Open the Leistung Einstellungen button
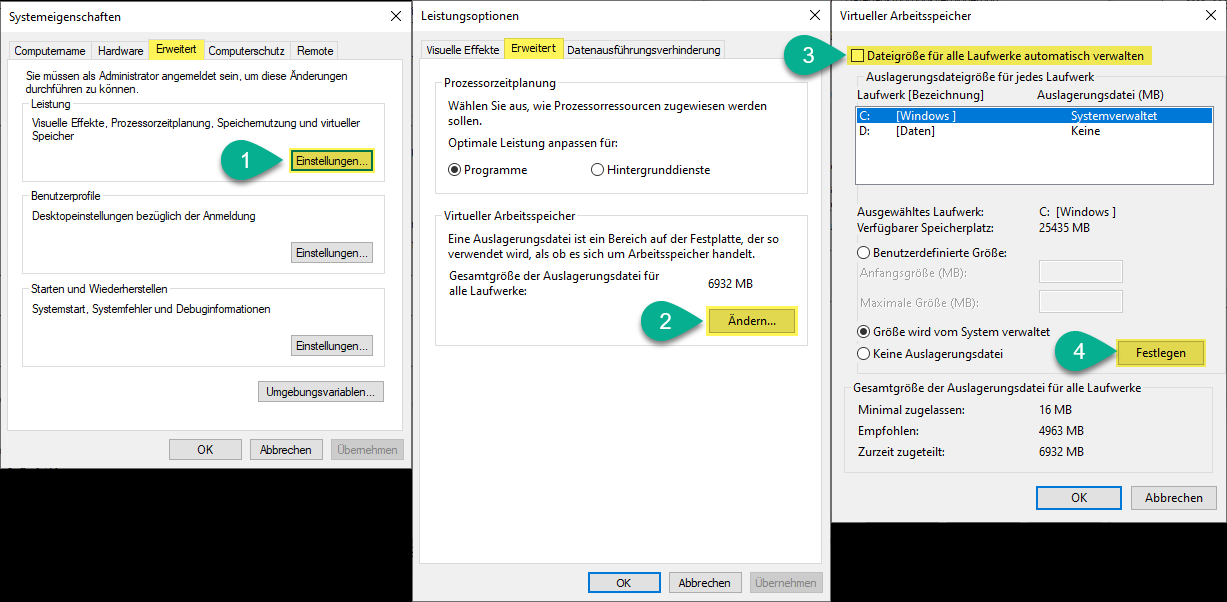The height and width of the screenshot is (602, 1227). click(332, 161)
